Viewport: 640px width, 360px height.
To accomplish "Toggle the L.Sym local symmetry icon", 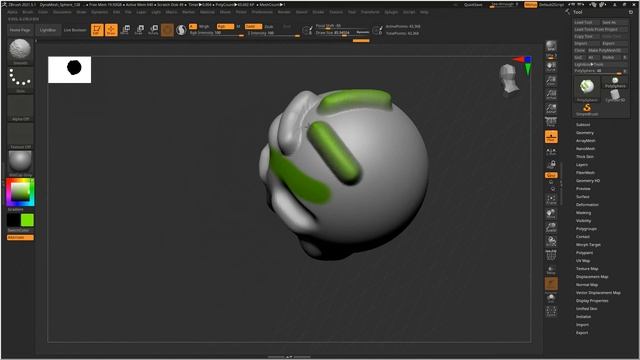I will [551, 151].
